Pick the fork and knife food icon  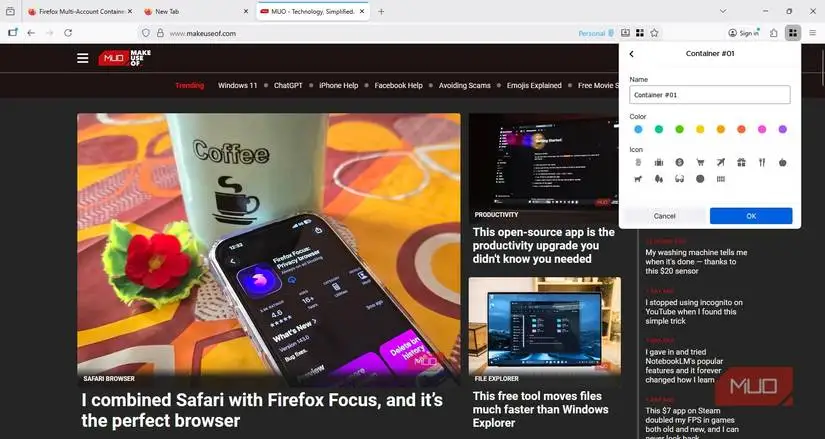pyautogui.click(x=762, y=163)
